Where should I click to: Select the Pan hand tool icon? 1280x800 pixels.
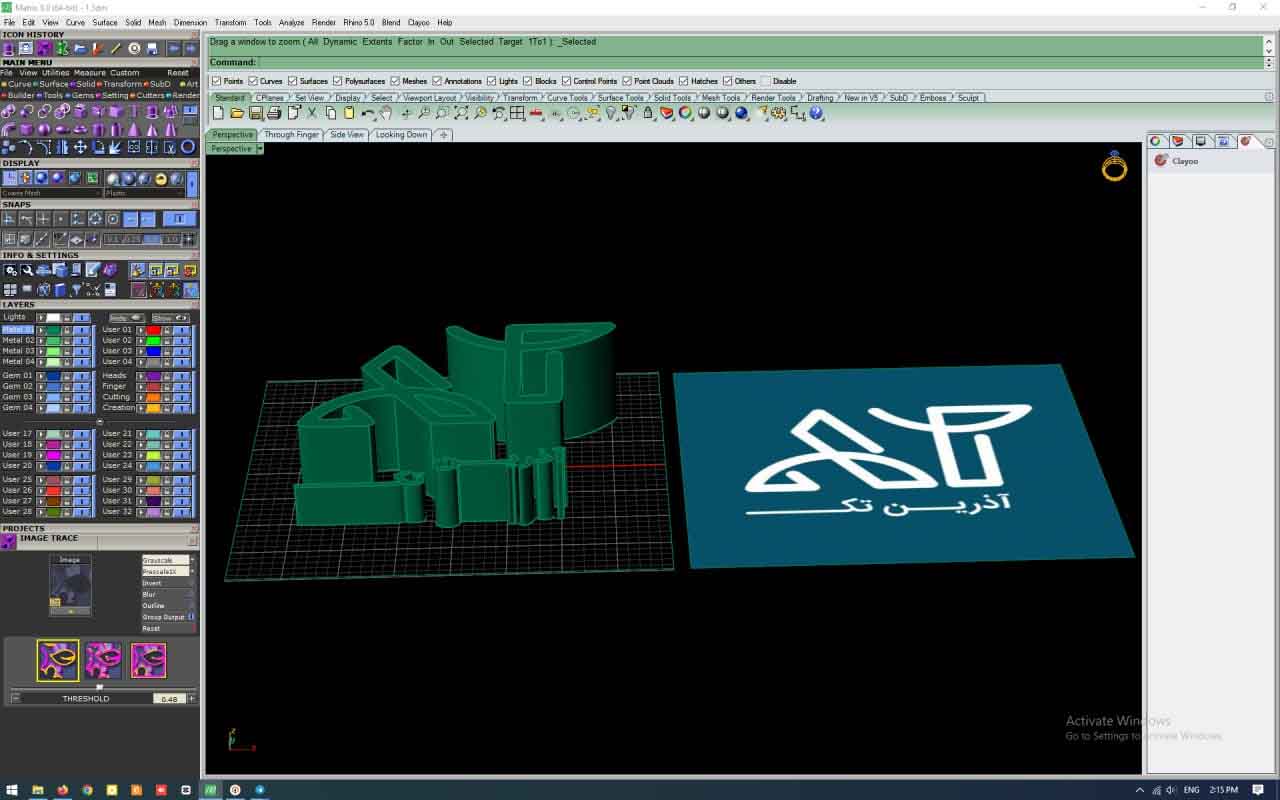pyautogui.click(x=386, y=114)
